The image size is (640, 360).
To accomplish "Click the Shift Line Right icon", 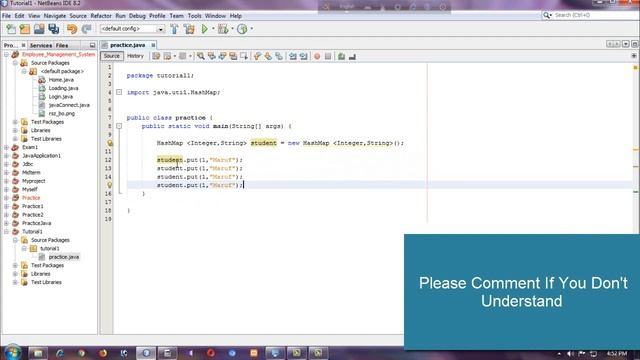I will [x=303, y=56].
